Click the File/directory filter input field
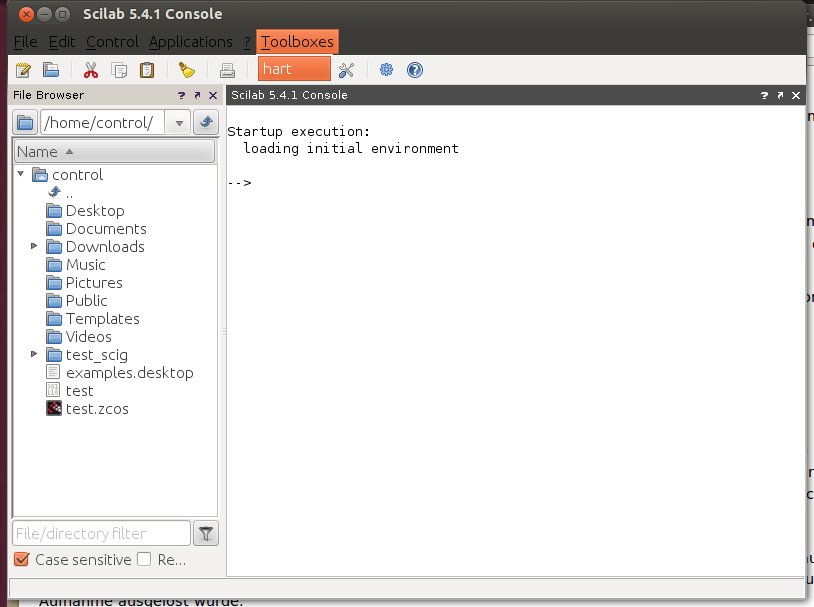The image size is (814, 607). (100, 533)
